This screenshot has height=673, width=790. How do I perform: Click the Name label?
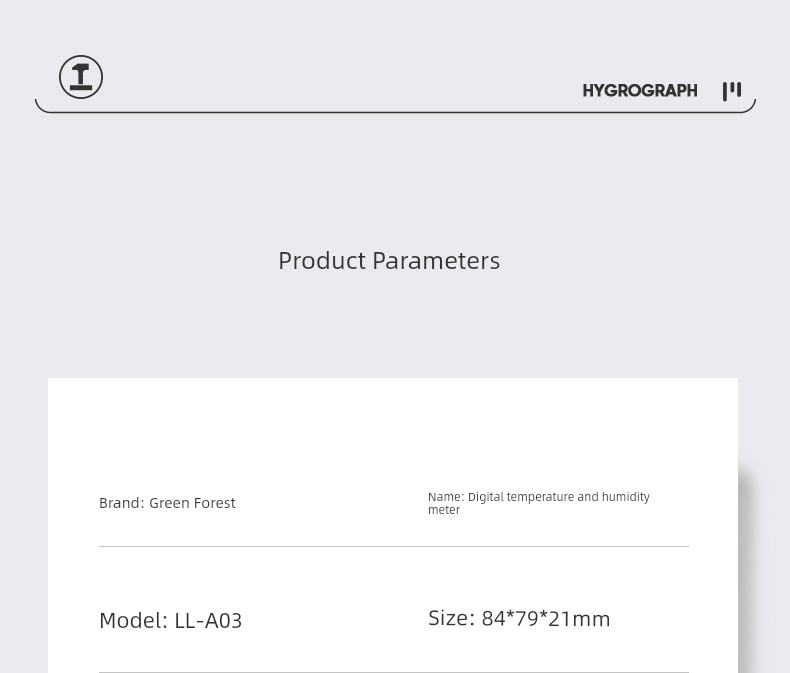point(445,497)
